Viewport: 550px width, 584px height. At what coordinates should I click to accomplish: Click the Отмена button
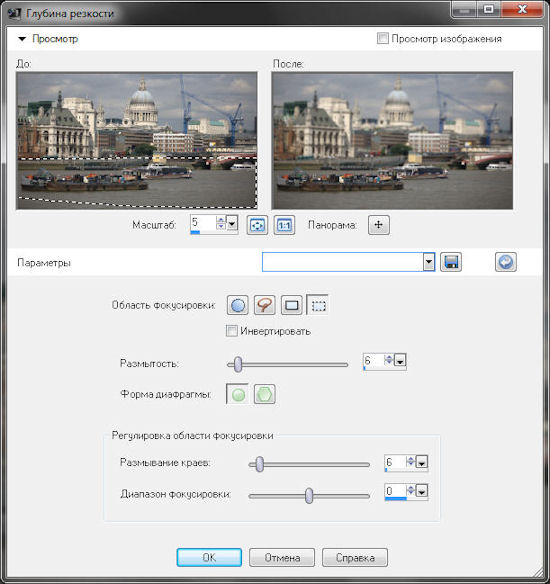click(282, 558)
